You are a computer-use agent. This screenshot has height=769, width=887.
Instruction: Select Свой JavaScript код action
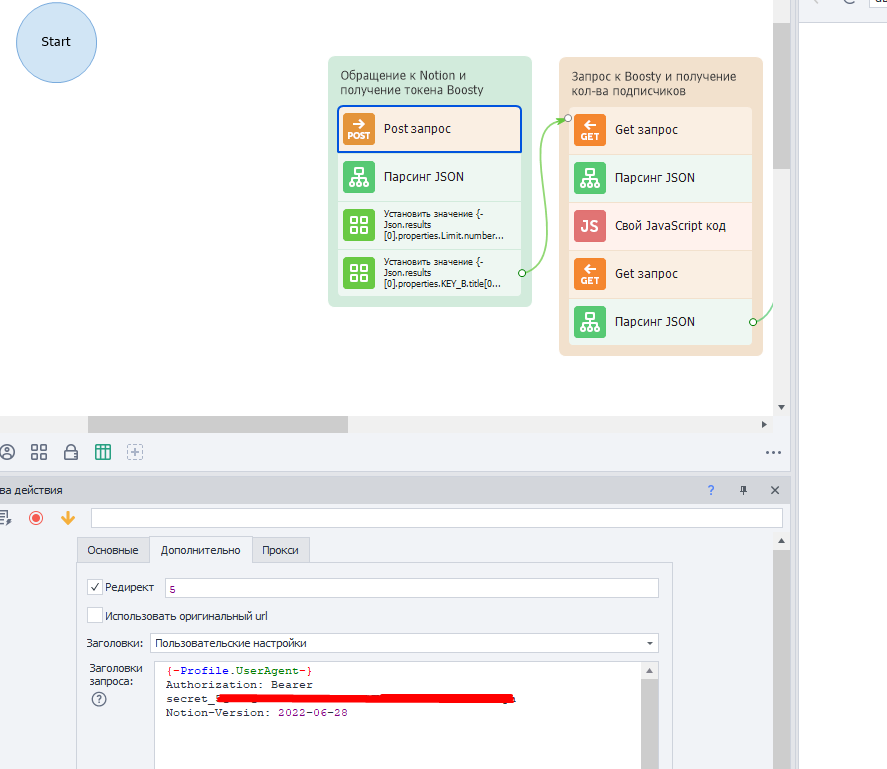tap(660, 226)
